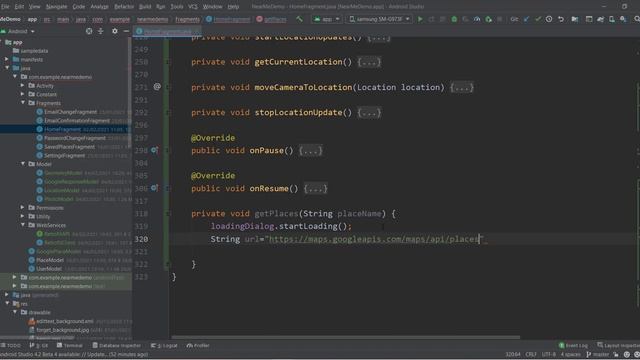The width and height of the screenshot is (640, 360).
Task: Click the Make Project hammer icon
Action: click(x=300, y=19)
